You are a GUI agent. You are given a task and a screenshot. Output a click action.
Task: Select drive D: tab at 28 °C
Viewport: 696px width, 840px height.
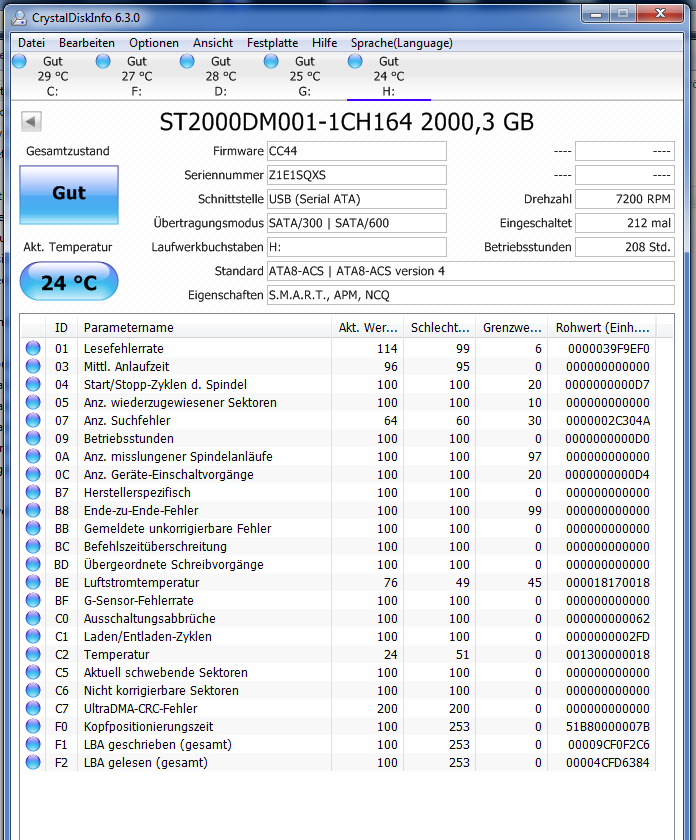coord(221,76)
